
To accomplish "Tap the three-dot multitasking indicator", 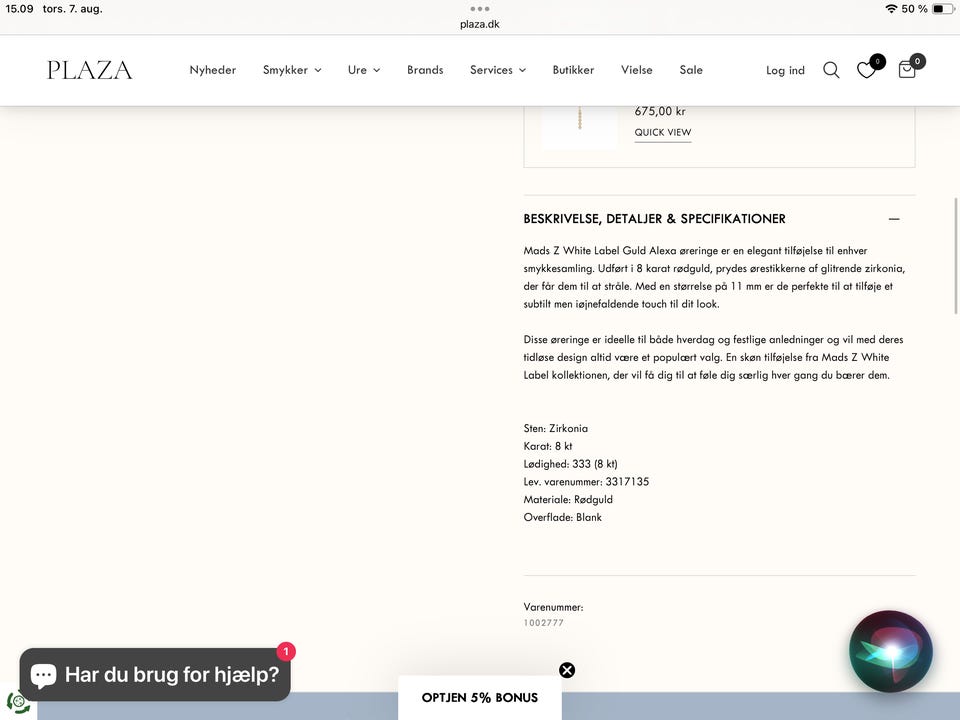I will click(x=480, y=9).
